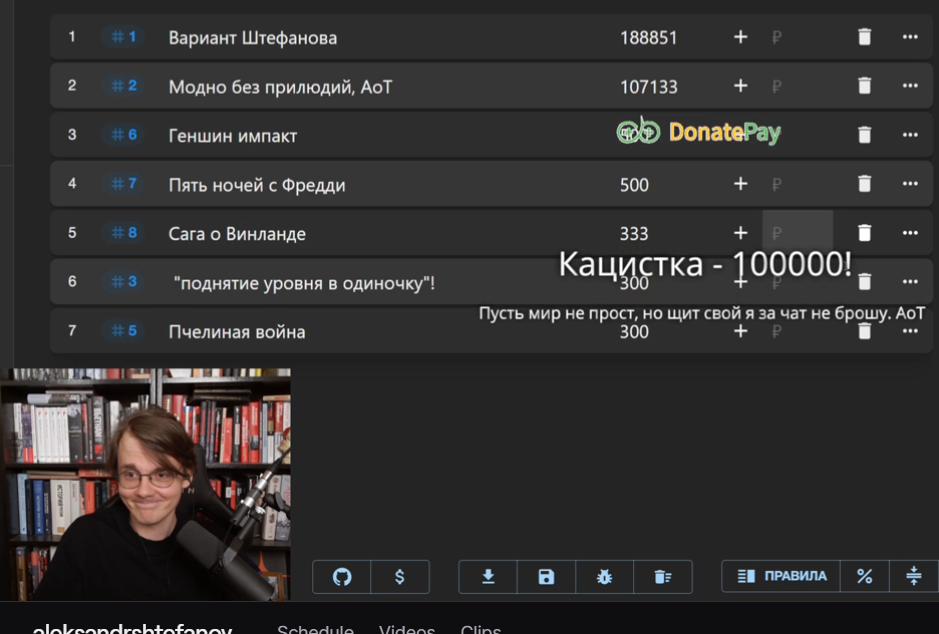
Task: Select the lot name "поднятие уровня в одиночку"!
Action: tap(304, 283)
